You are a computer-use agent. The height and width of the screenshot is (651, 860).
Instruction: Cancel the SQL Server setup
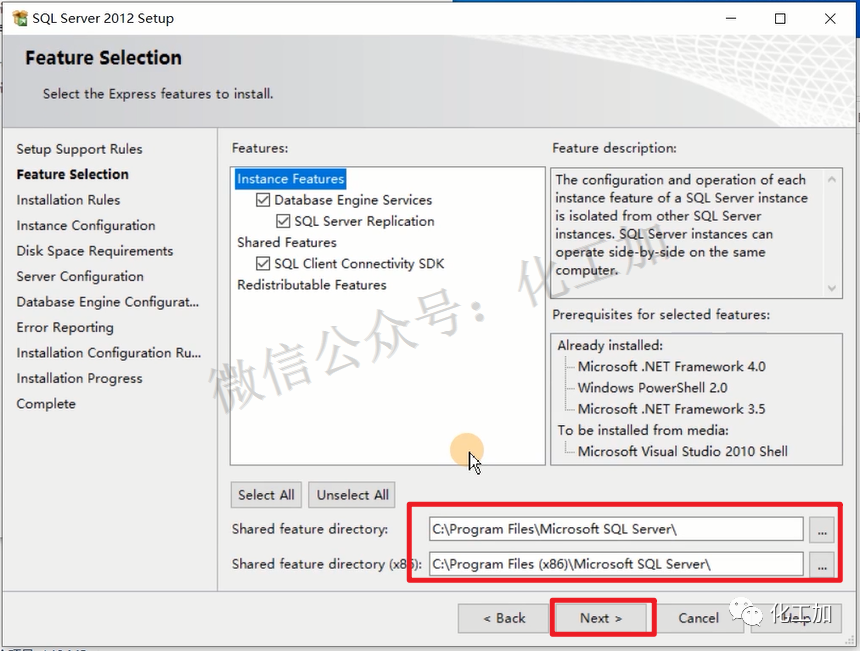pyautogui.click(x=698, y=618)
